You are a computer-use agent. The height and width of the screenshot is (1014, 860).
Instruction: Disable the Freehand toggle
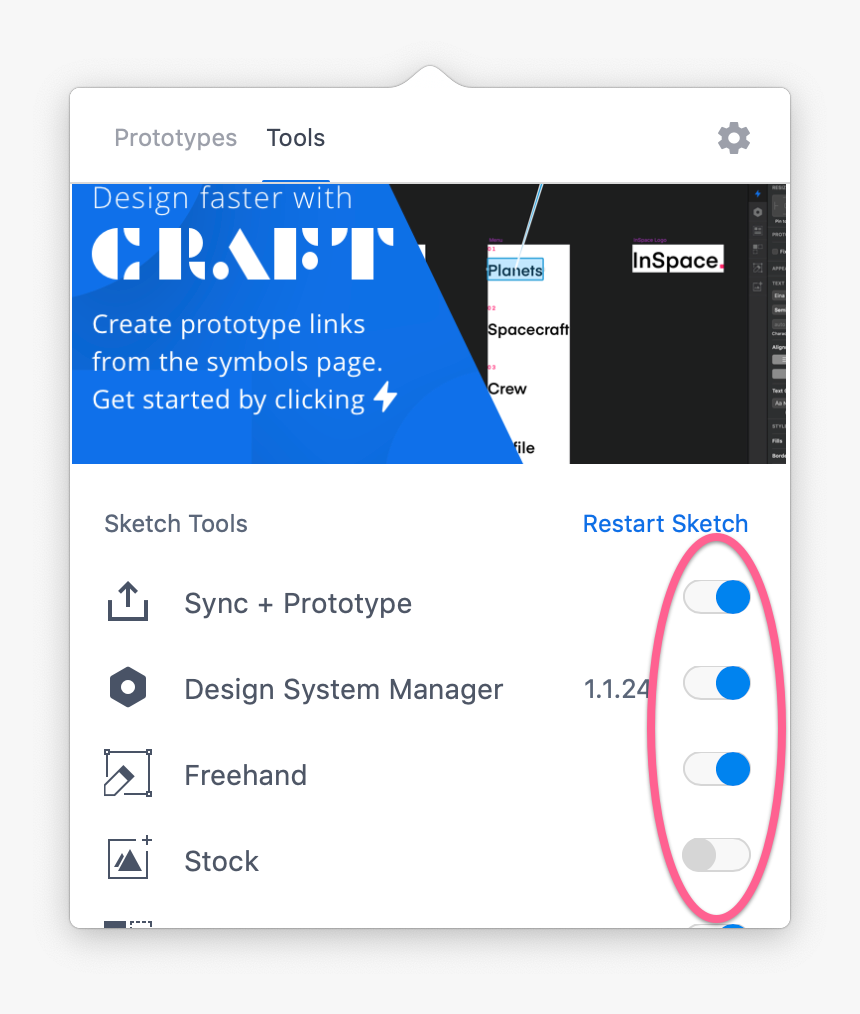(x=716, y=769)
